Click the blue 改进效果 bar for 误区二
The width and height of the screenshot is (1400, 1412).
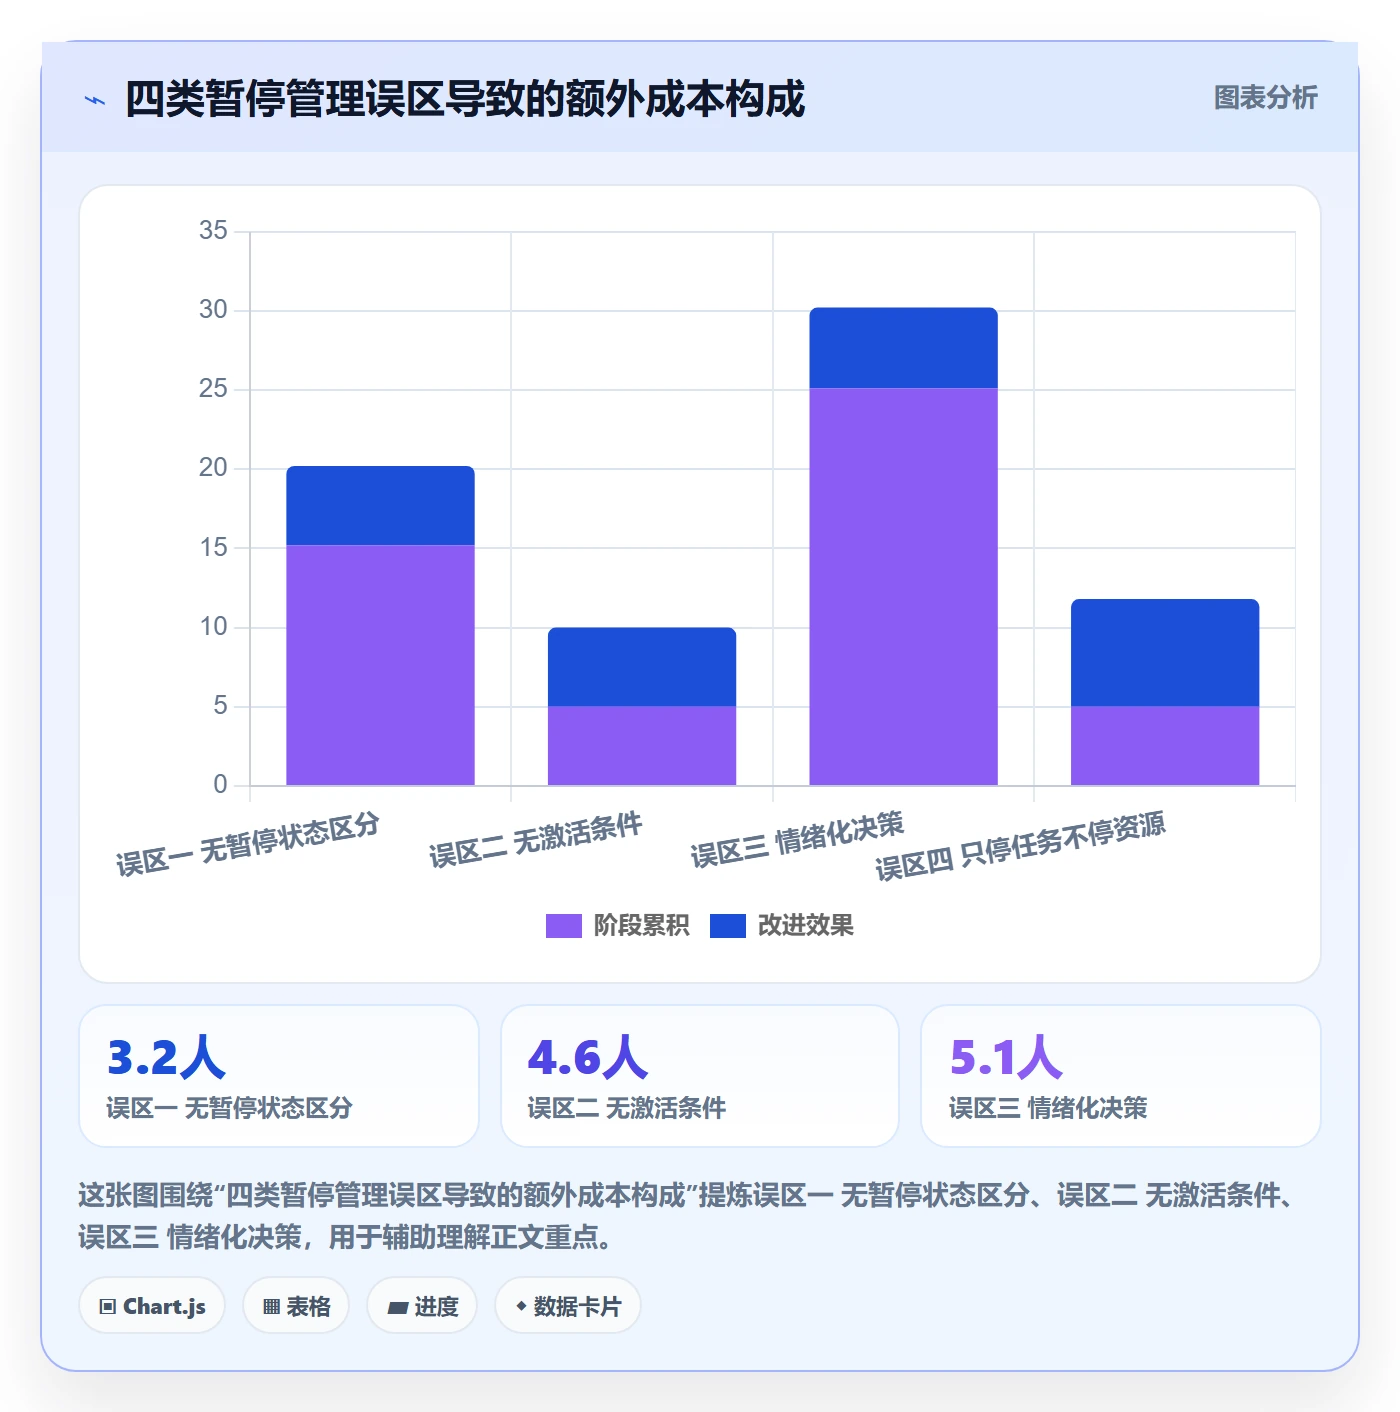point(642,667)
